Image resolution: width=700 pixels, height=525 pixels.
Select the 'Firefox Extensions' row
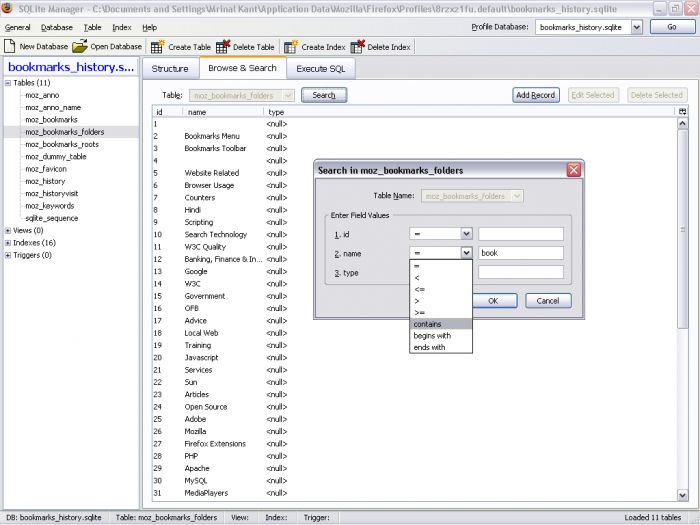click(415, 444)
